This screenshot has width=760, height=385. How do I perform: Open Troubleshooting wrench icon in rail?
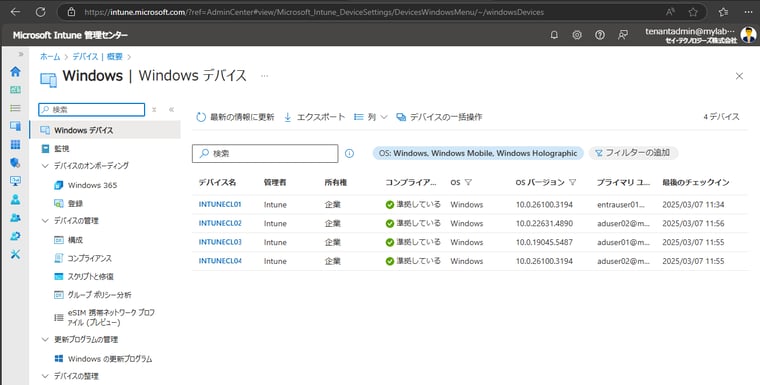coord(16,254)
